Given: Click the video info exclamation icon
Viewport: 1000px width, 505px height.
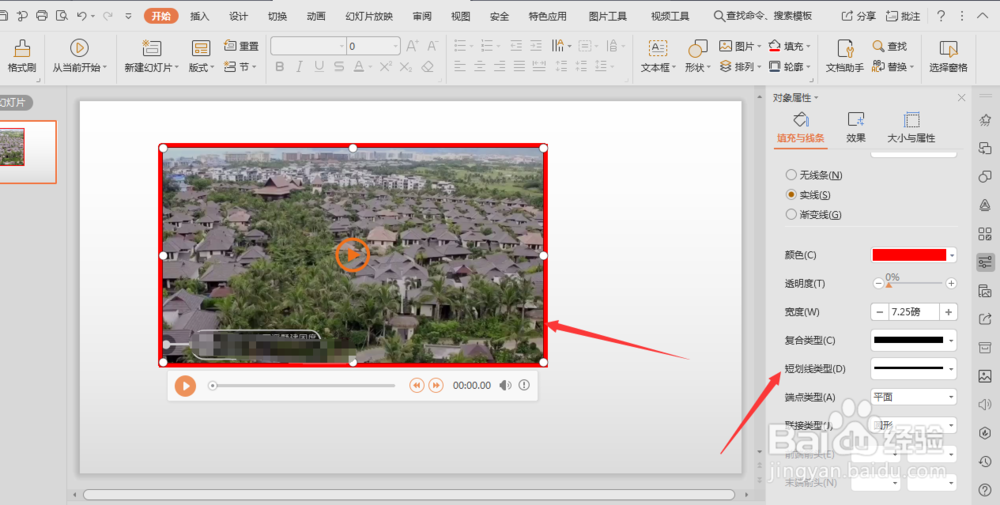Looking at the screenshot, I should point(524,385).
